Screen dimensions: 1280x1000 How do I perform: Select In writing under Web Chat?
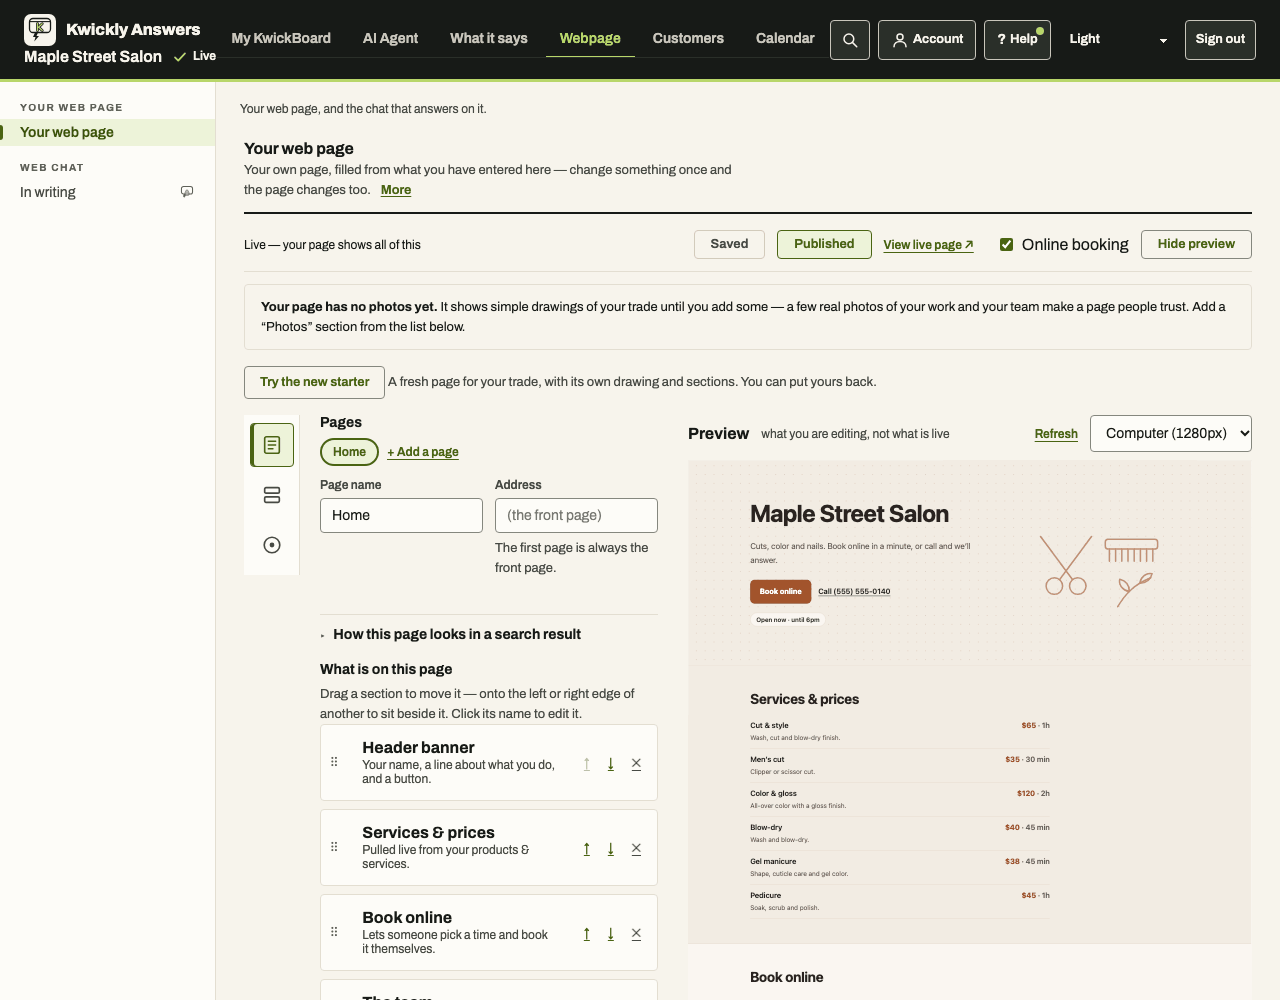tap(107, 192)
